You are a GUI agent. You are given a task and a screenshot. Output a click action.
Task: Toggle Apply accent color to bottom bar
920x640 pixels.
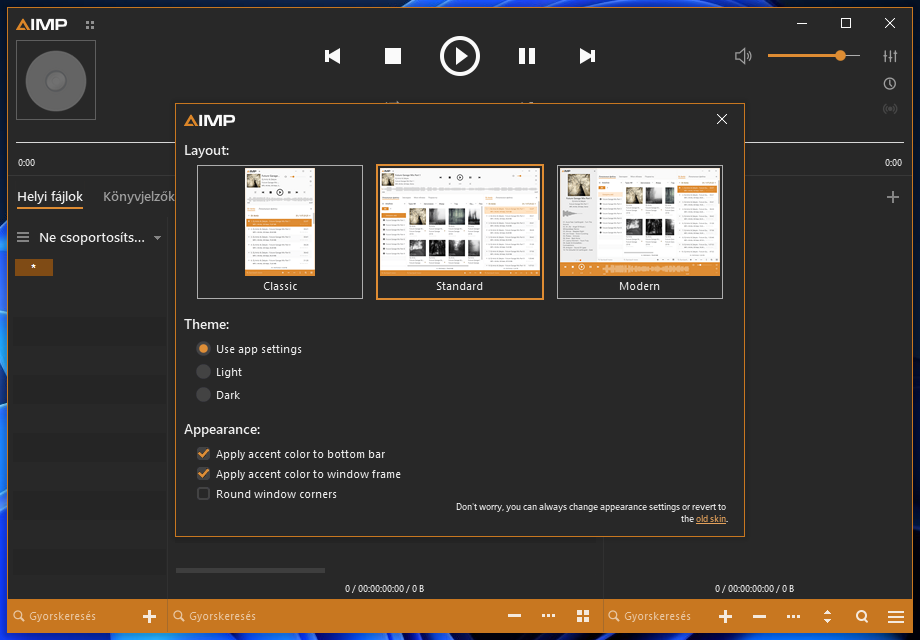292,453
